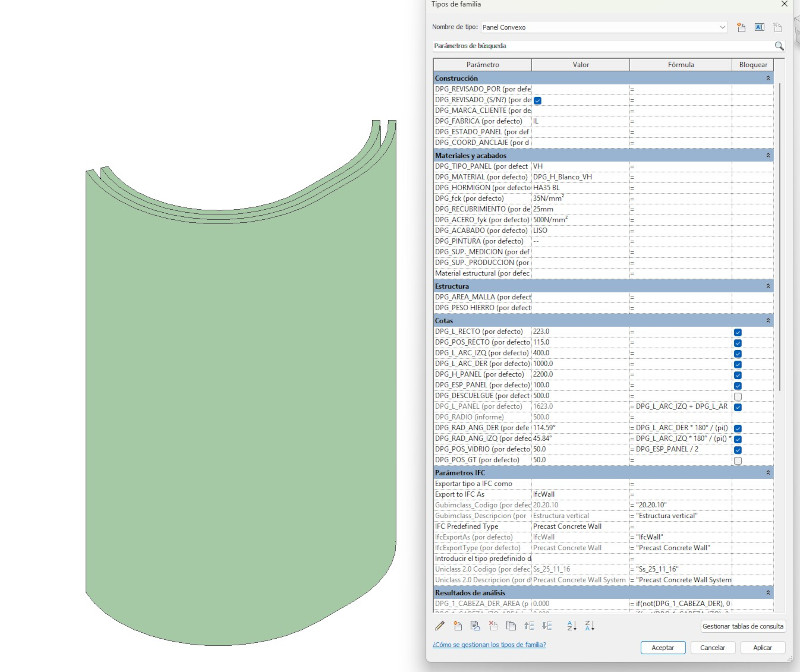Viewport: 800px width, 672px height.
Task: Click the Rename family type icon
Action: 760,28
